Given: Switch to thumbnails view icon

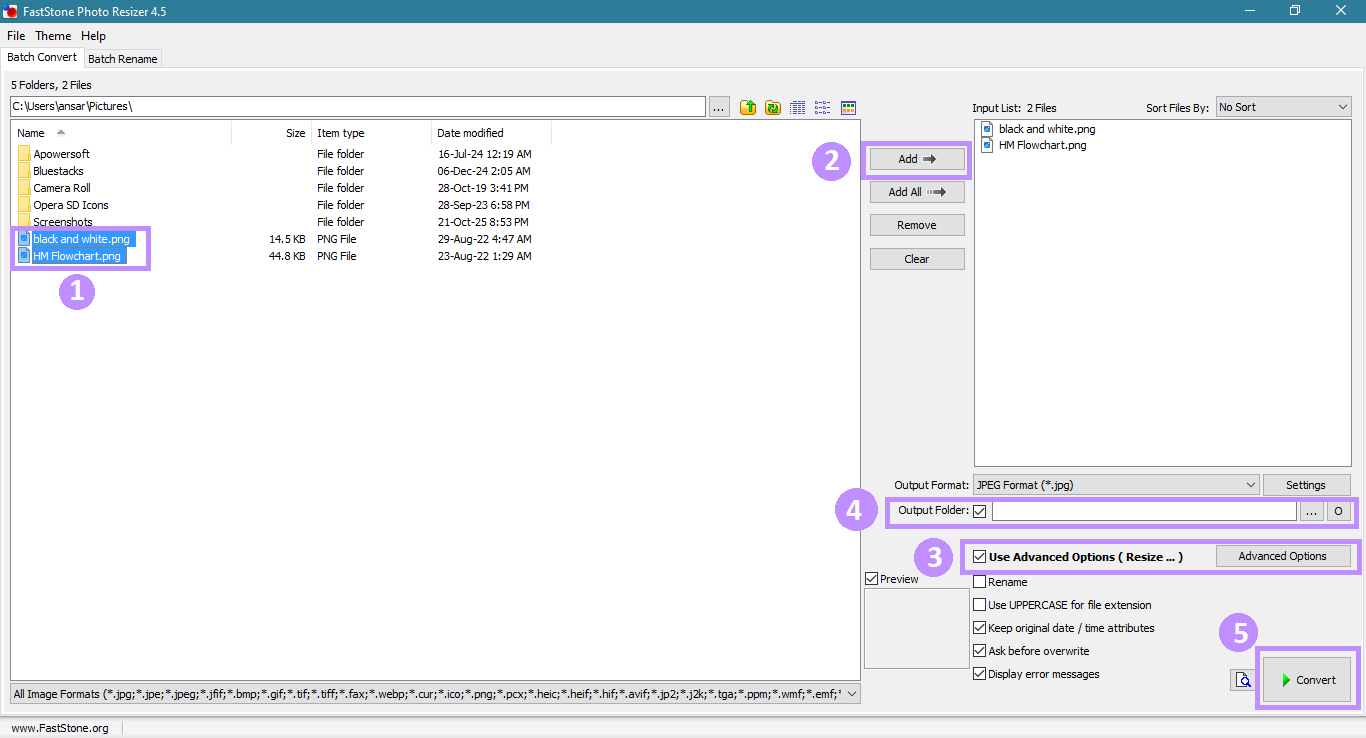Looking at the screenshot, I should (x=848, y=107).
